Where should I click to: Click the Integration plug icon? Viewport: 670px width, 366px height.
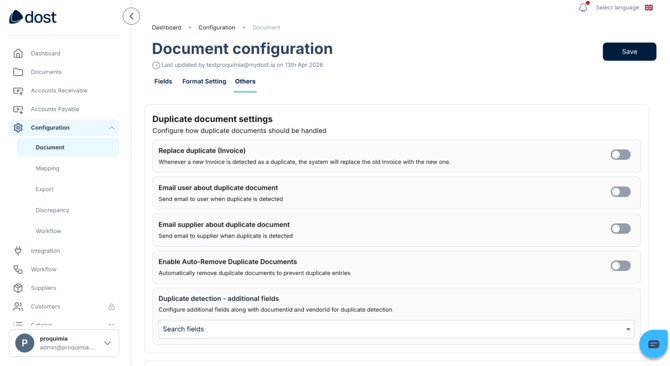coord(18,251)
